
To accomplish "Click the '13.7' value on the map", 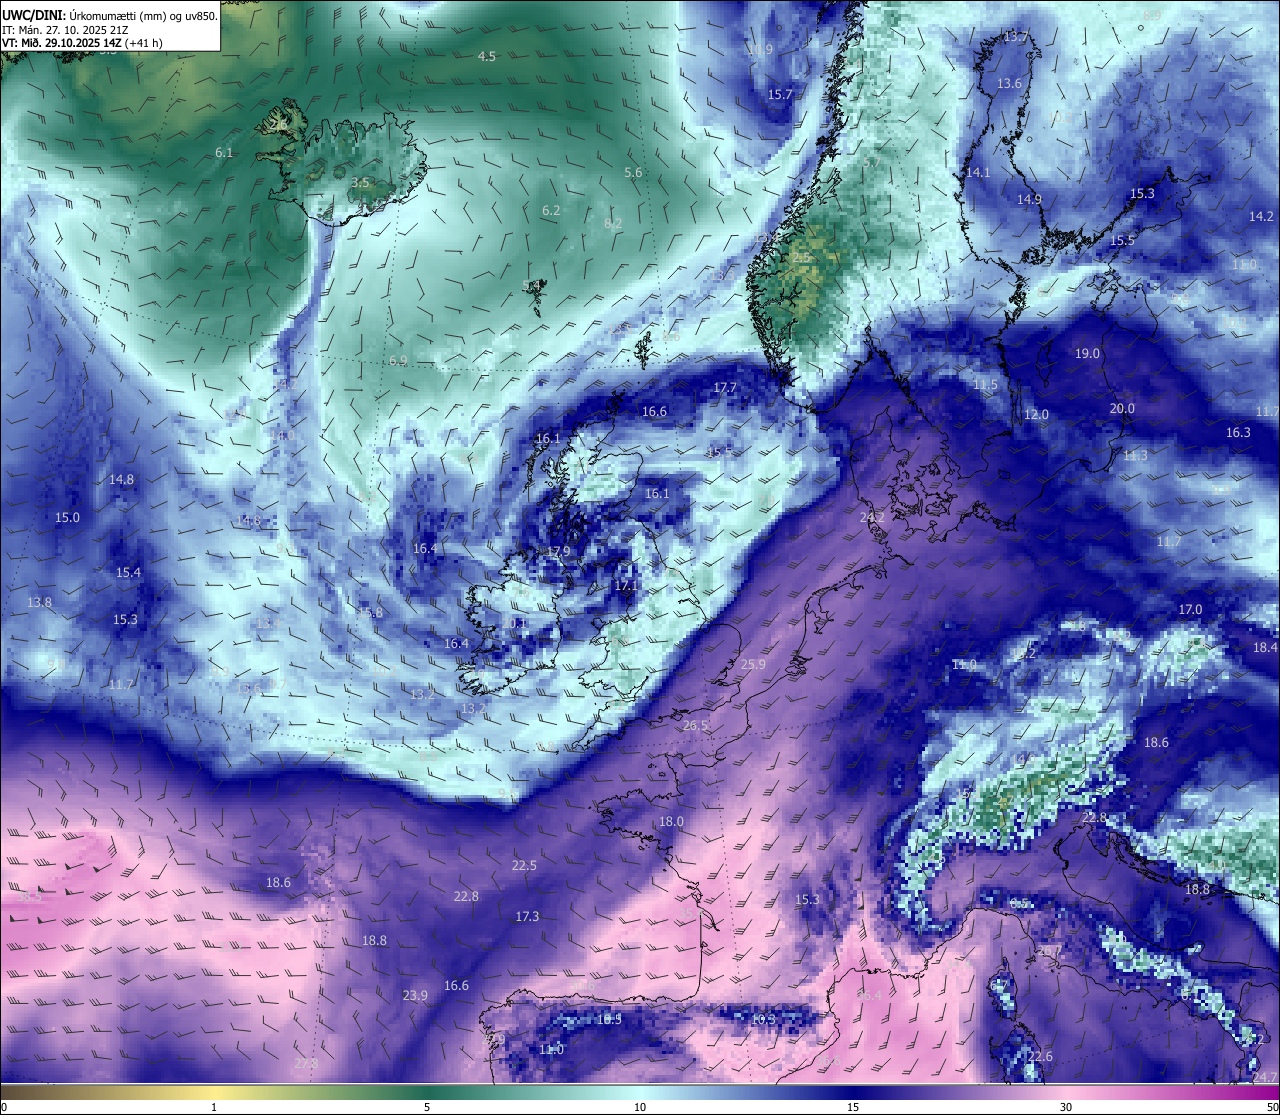I will 1016,37.
